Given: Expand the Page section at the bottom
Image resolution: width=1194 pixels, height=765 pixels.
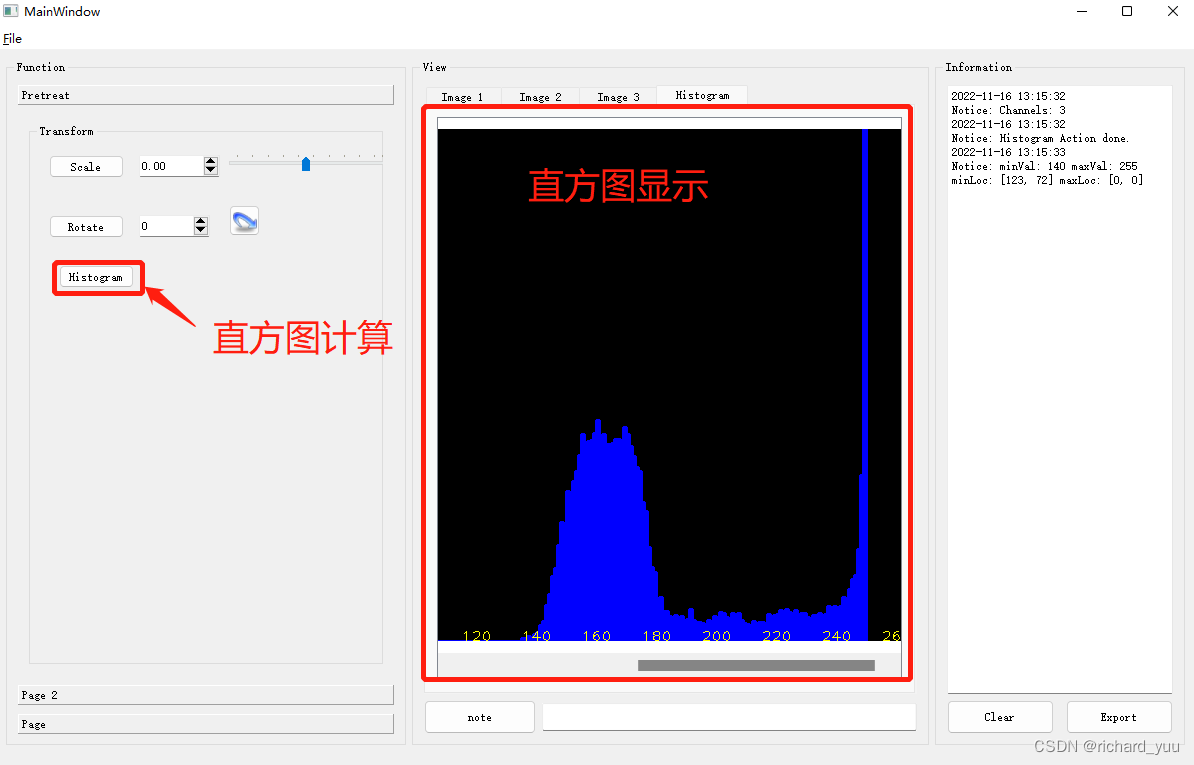Looking at the screenshot, I should pyautogui.click(x=205, y=723).
